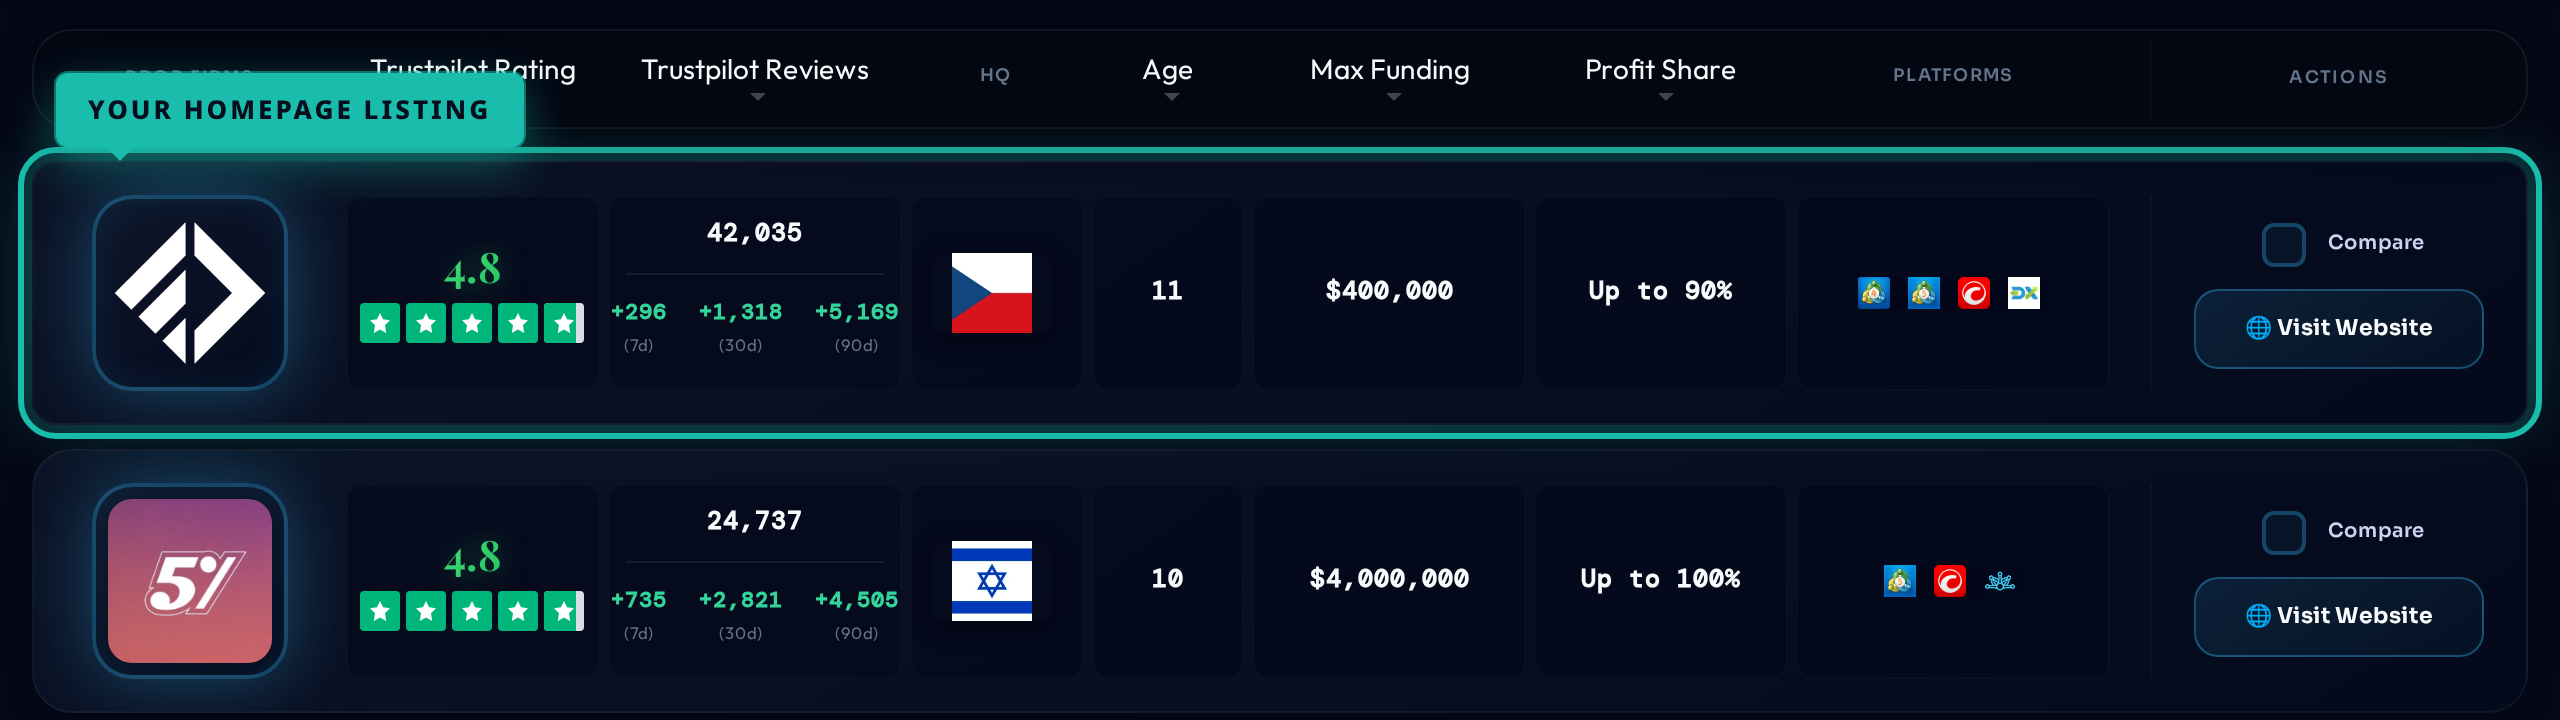This screenshot has width=2560, height=720.
Task: Click the red cTrader icon in the second row
Action: [1949, 581]
